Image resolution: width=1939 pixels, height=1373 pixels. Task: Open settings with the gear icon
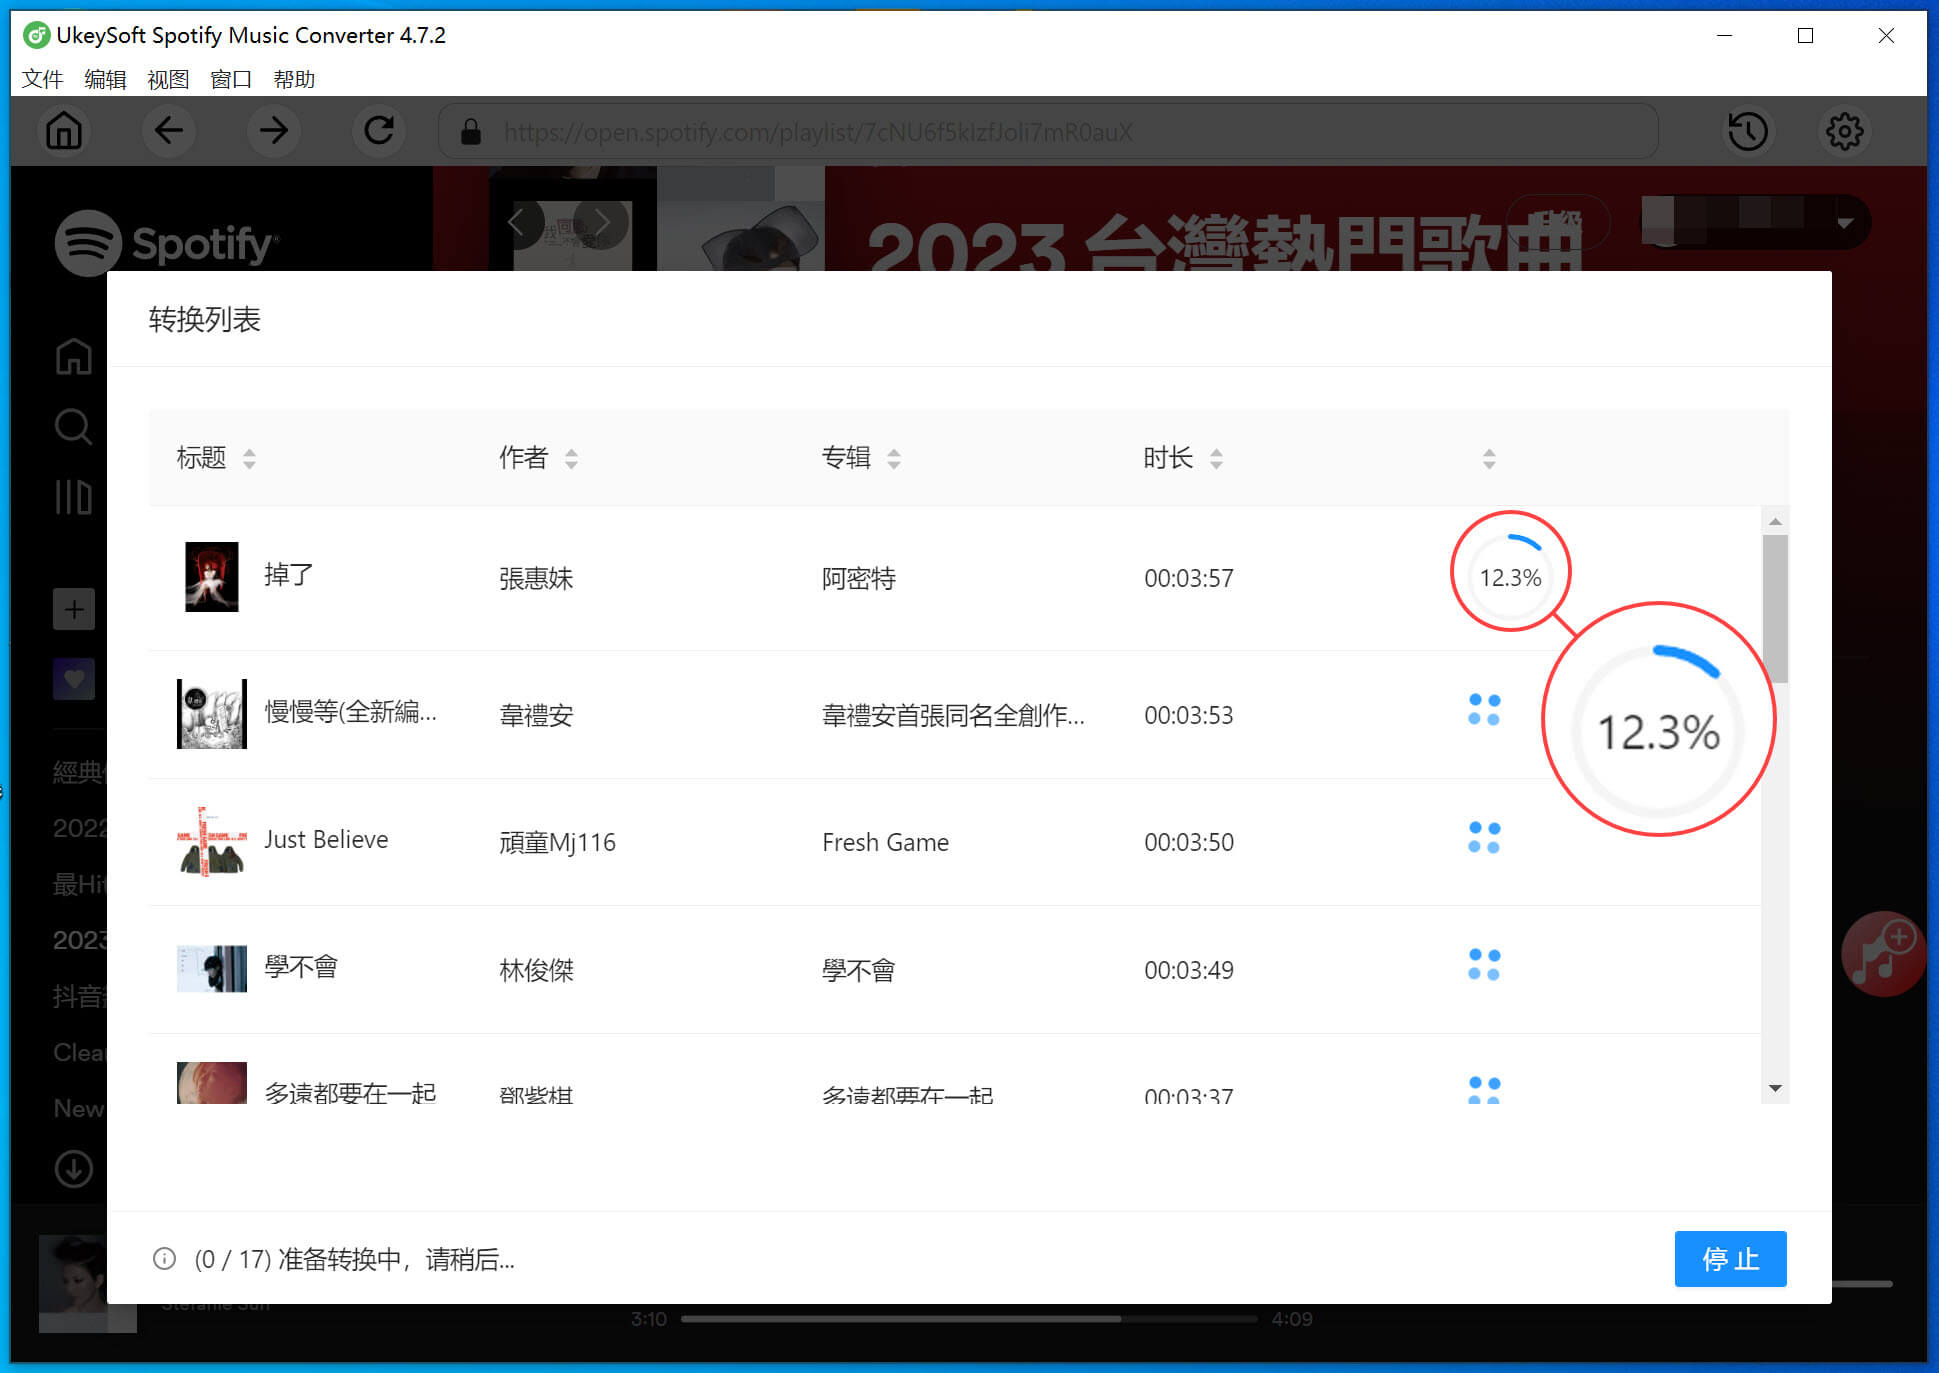[1844, 131]
